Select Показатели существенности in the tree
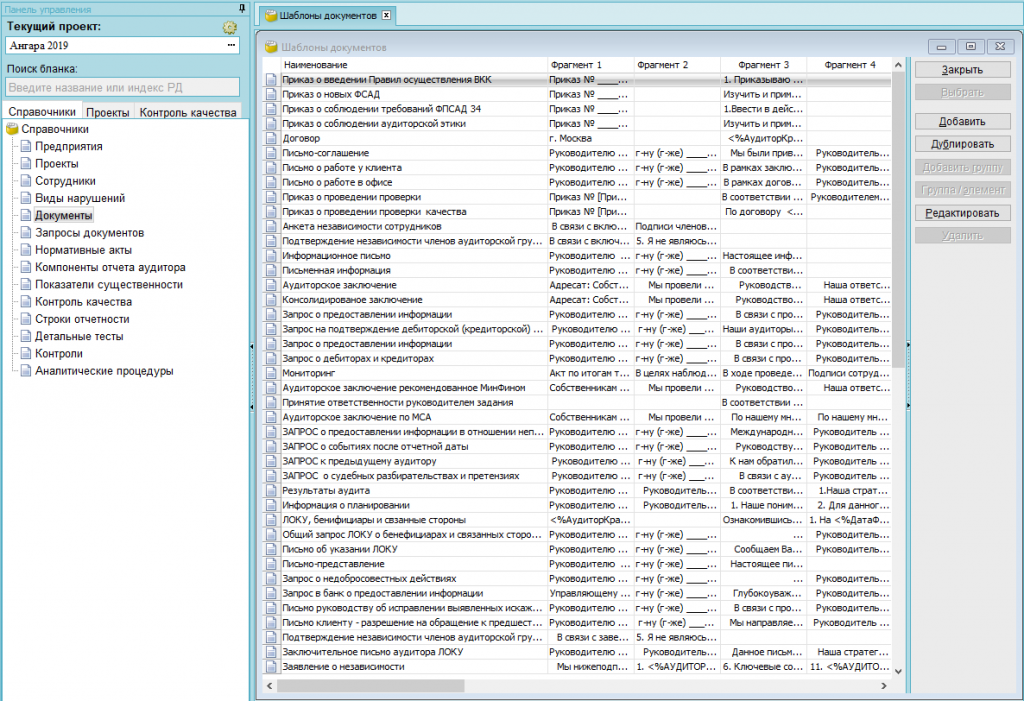The image size is (1024, 701). click(109, 284)
